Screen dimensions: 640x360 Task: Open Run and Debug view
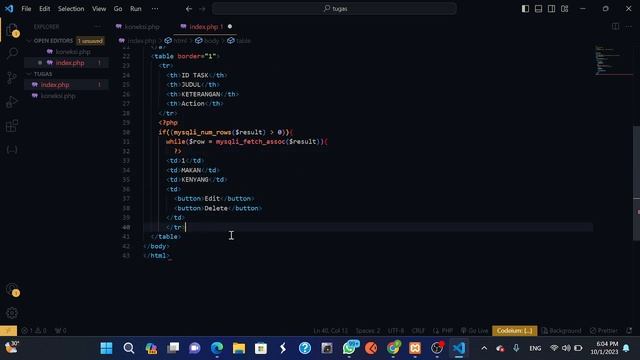(x=12, y=102)
